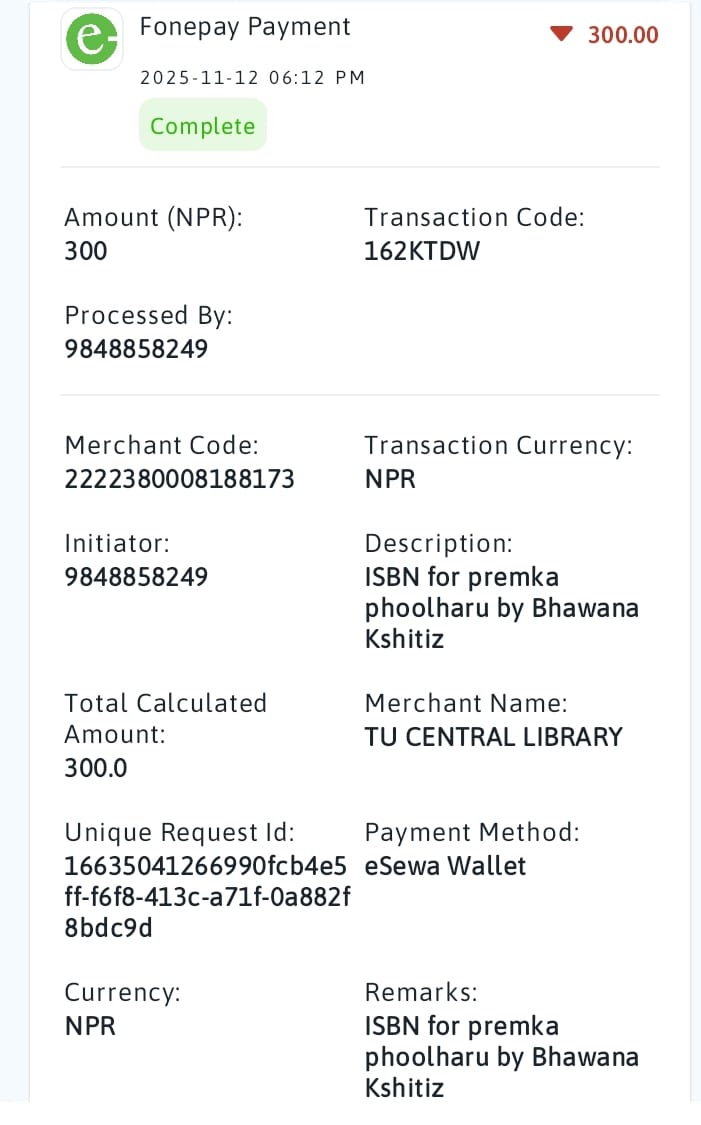This screenshot has width=701, height=1125.
Task: Tap the 300.00 amount at top right
Action: [623, 35]
